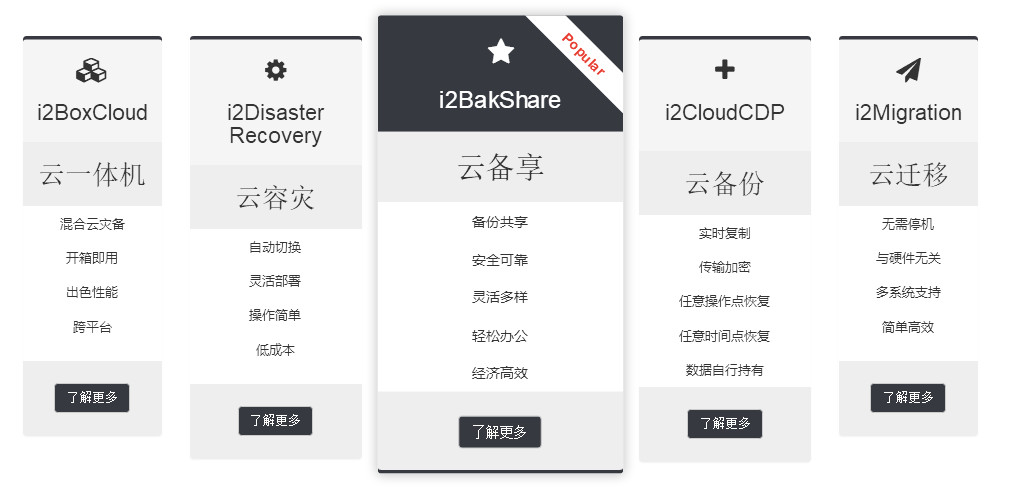Click the gear icon above i2Disaster Recovery
1015x492 pixels.
click(x=276, y=70)
